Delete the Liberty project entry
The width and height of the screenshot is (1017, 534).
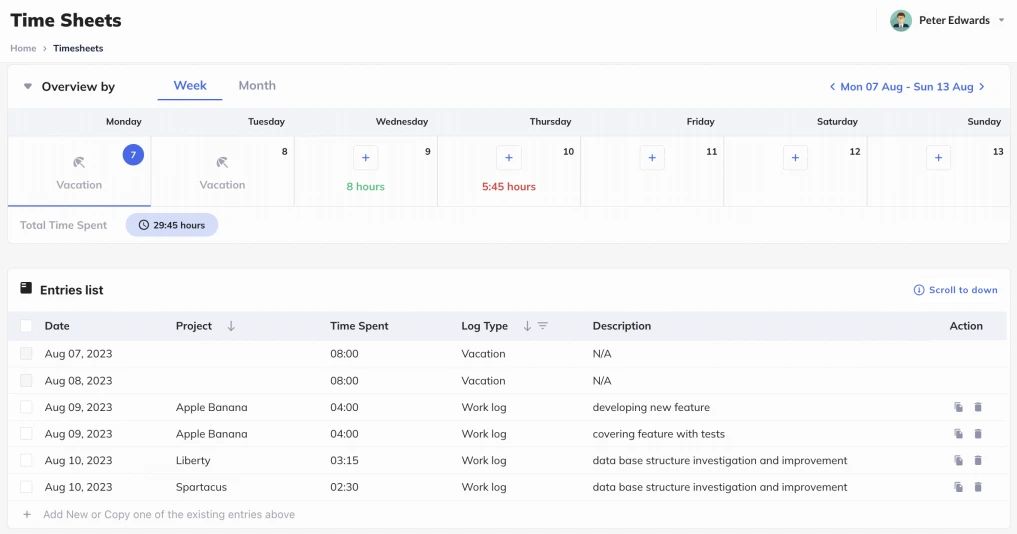978,461
